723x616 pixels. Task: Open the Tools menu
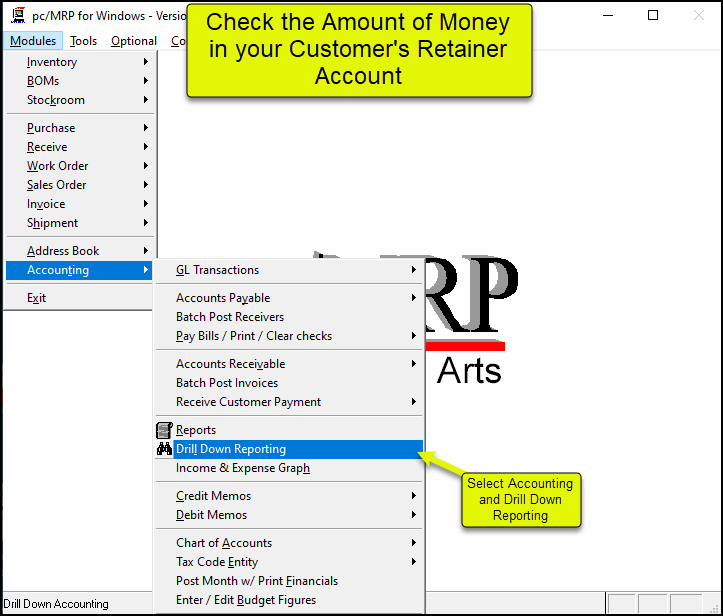(83, 41)
